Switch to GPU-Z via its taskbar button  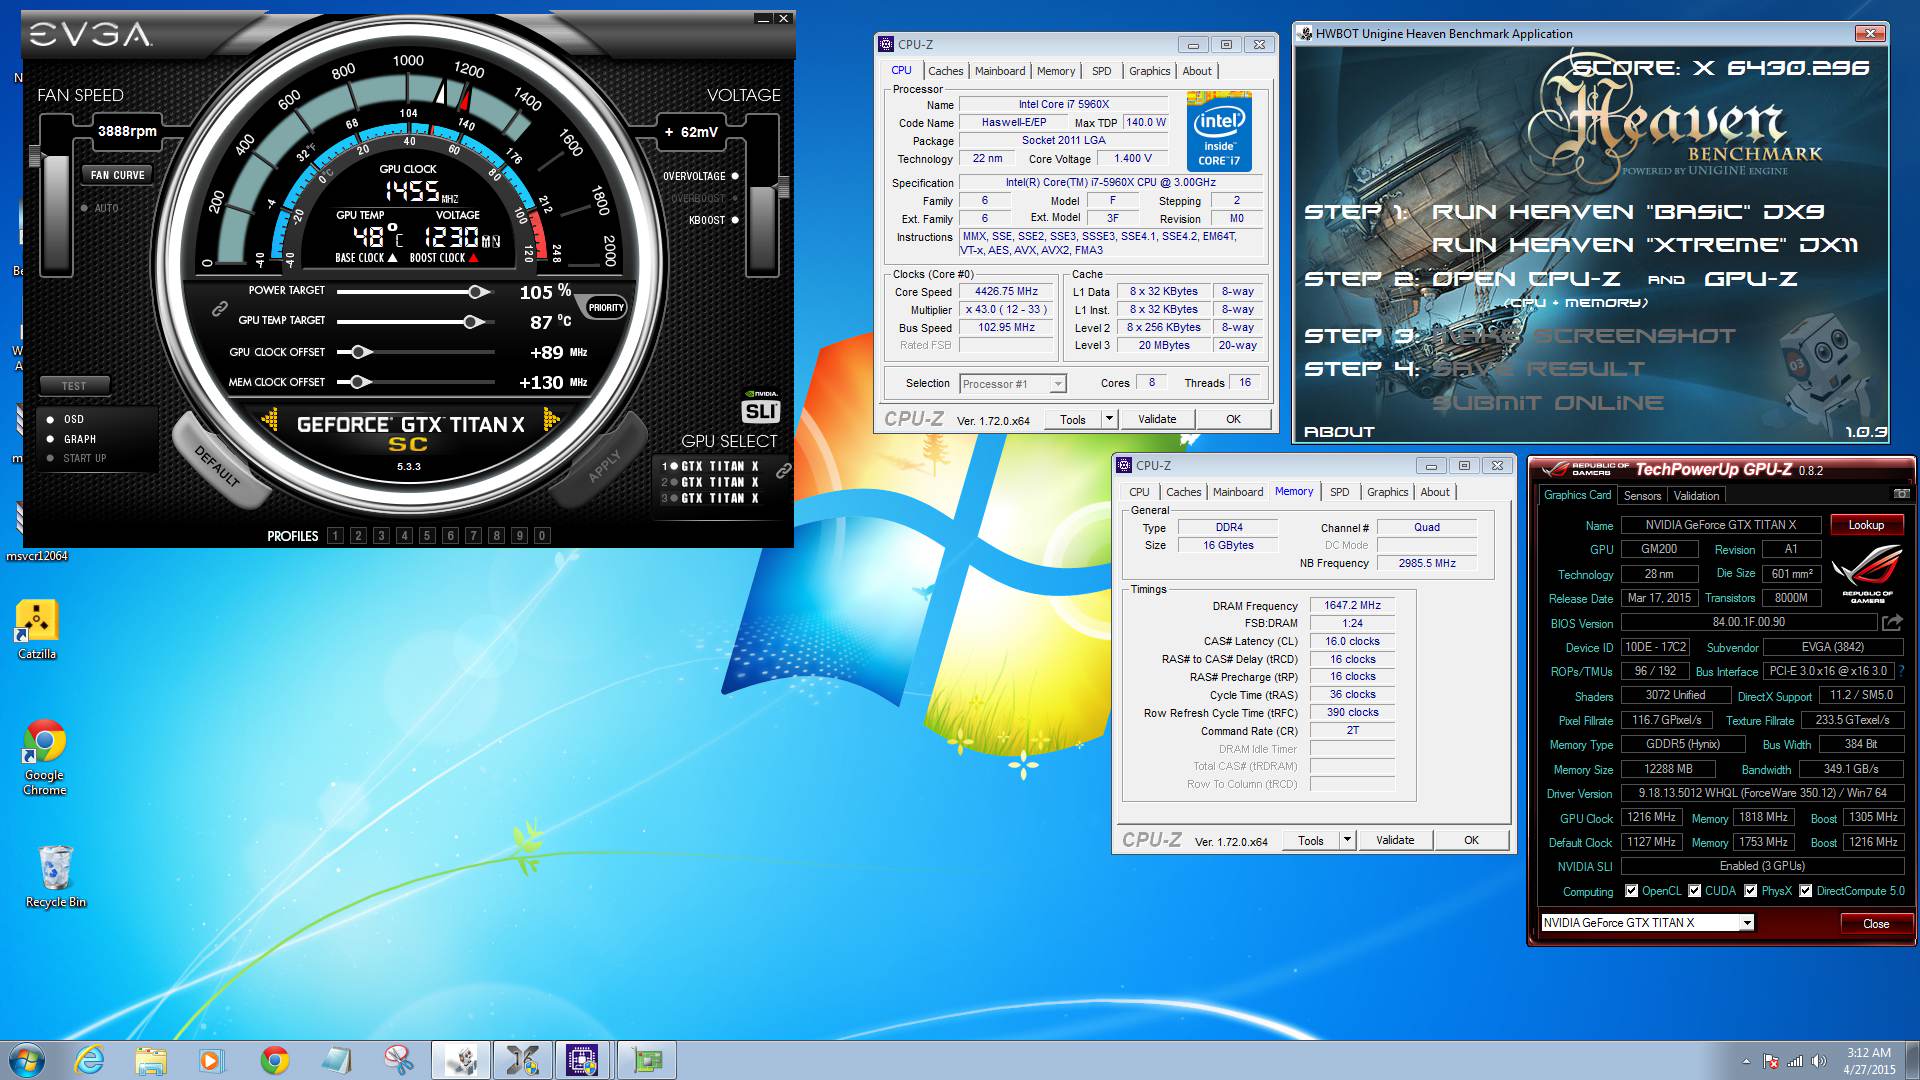[646, 1060]
